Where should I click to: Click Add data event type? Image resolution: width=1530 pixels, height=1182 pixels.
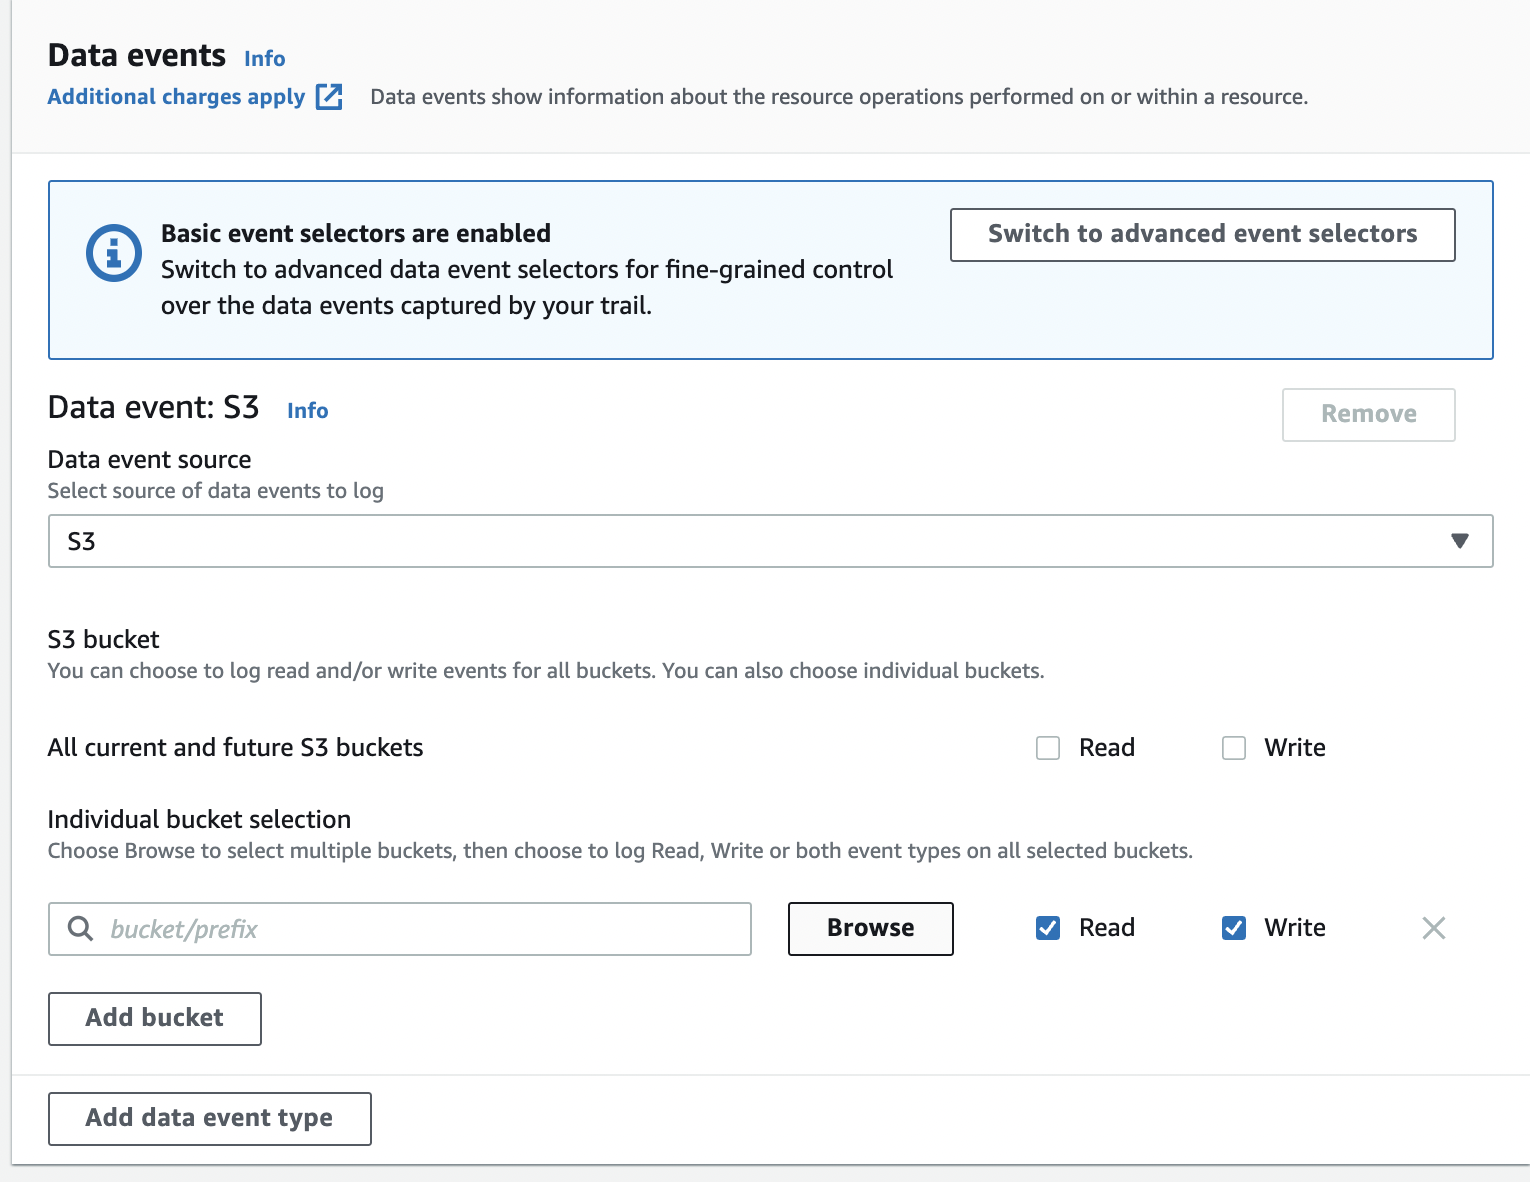click(x=209, y=1118)
